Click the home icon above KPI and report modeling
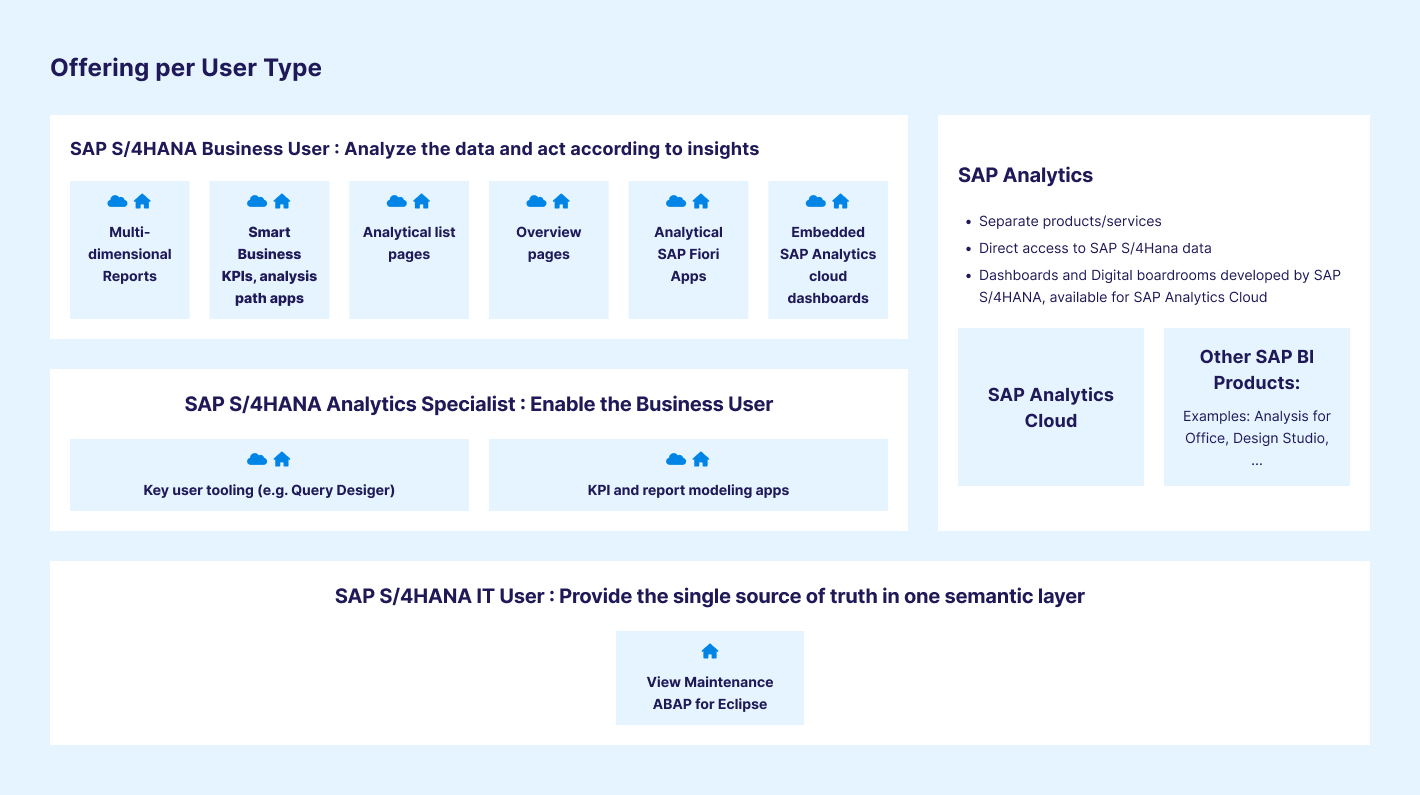Image resolution: width=1420 pixels, height=795 pixels. (x=701, y=459)
